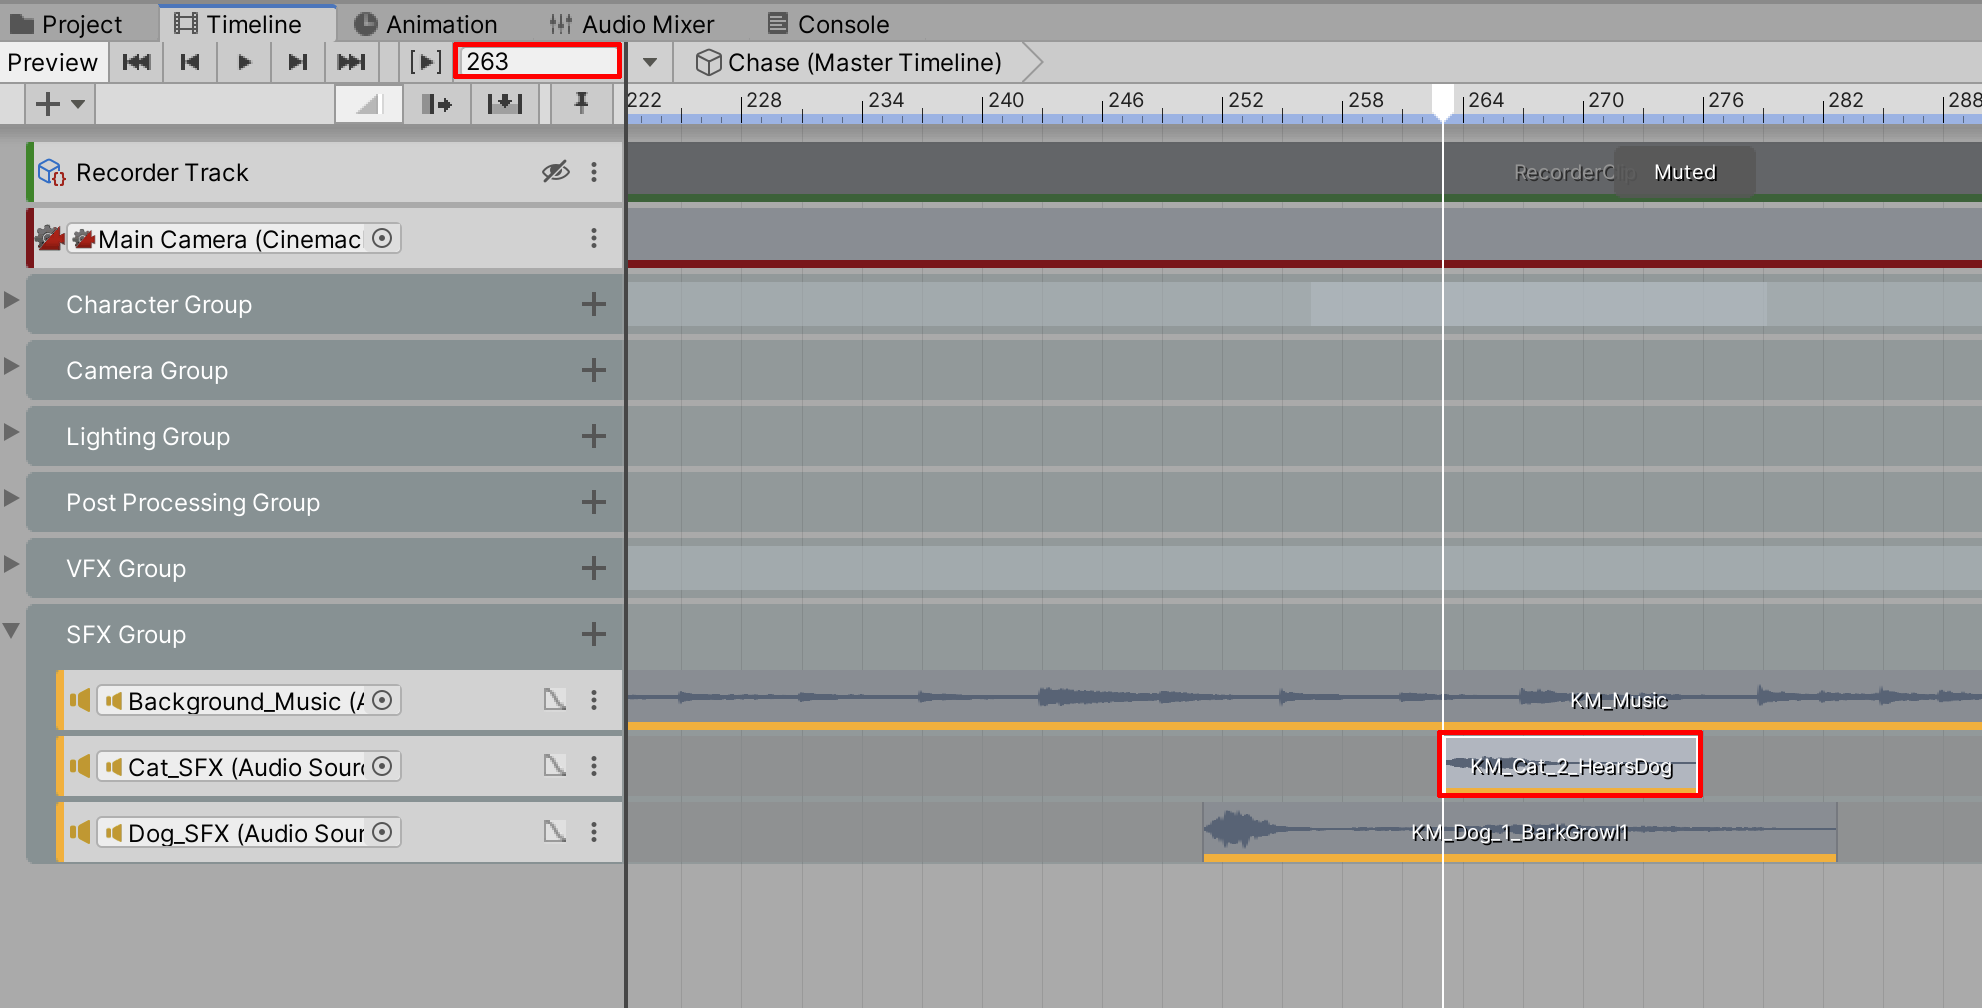Click the Main Camera track icon
Image resolution: width=1982 pixels, height=1008 pixels.
point(49,239)
